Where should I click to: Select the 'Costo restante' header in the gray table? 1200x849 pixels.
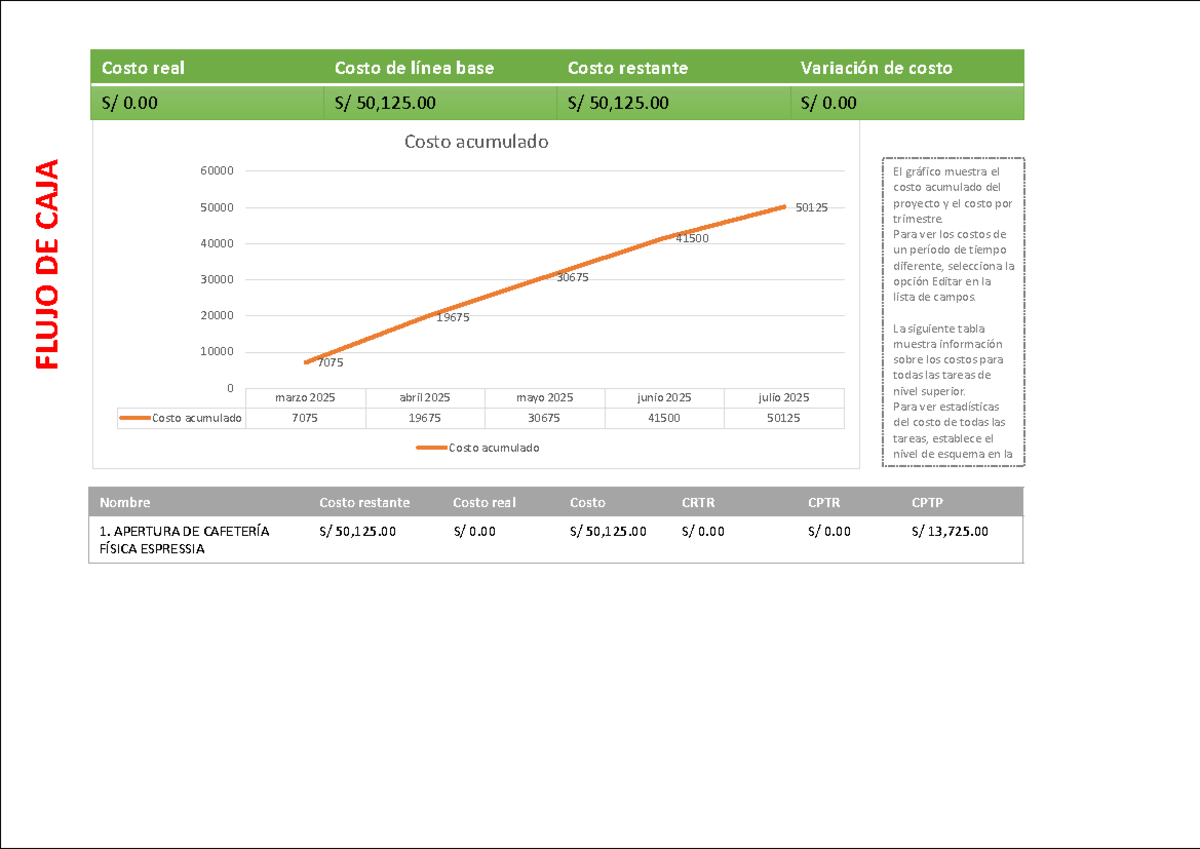[364, 502]
